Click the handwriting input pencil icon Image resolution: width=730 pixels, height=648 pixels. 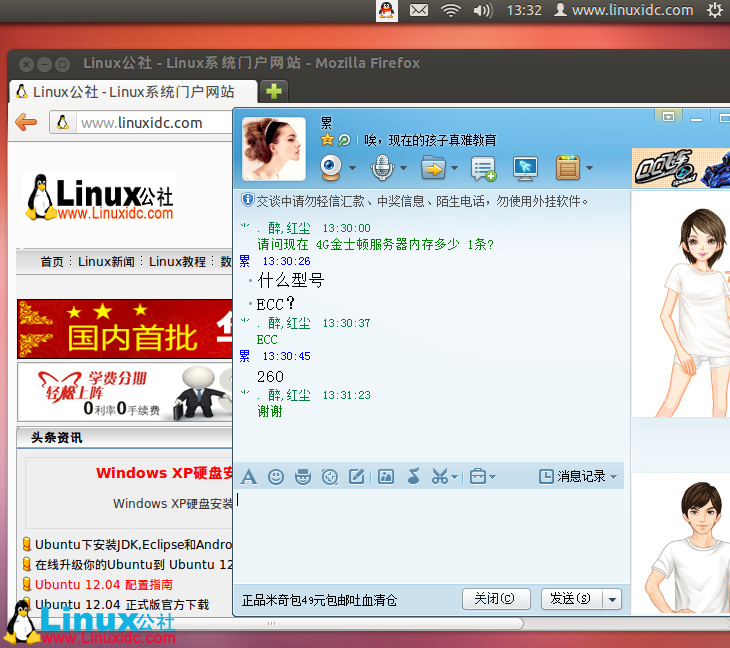point(357,477)
